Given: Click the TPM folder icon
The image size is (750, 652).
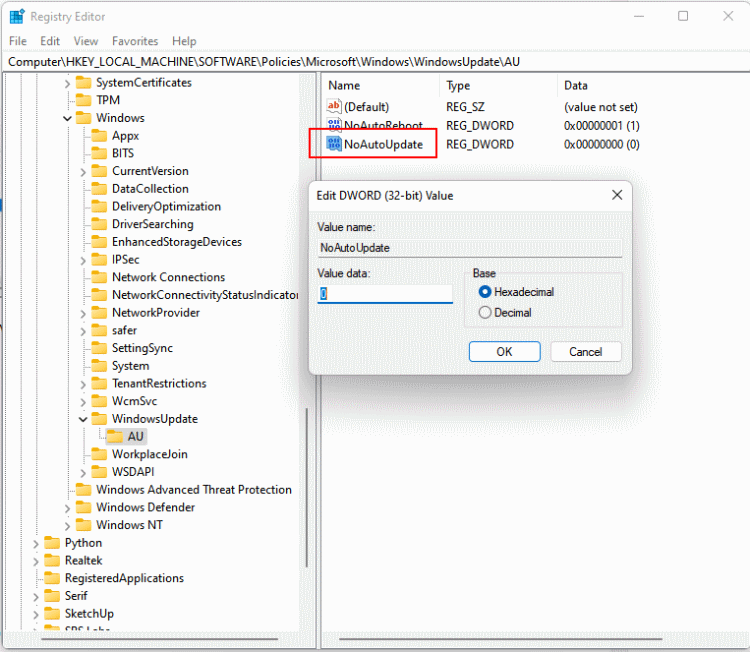Looking at the screenshot, I should pyautogui.click(x=83, y=100).
